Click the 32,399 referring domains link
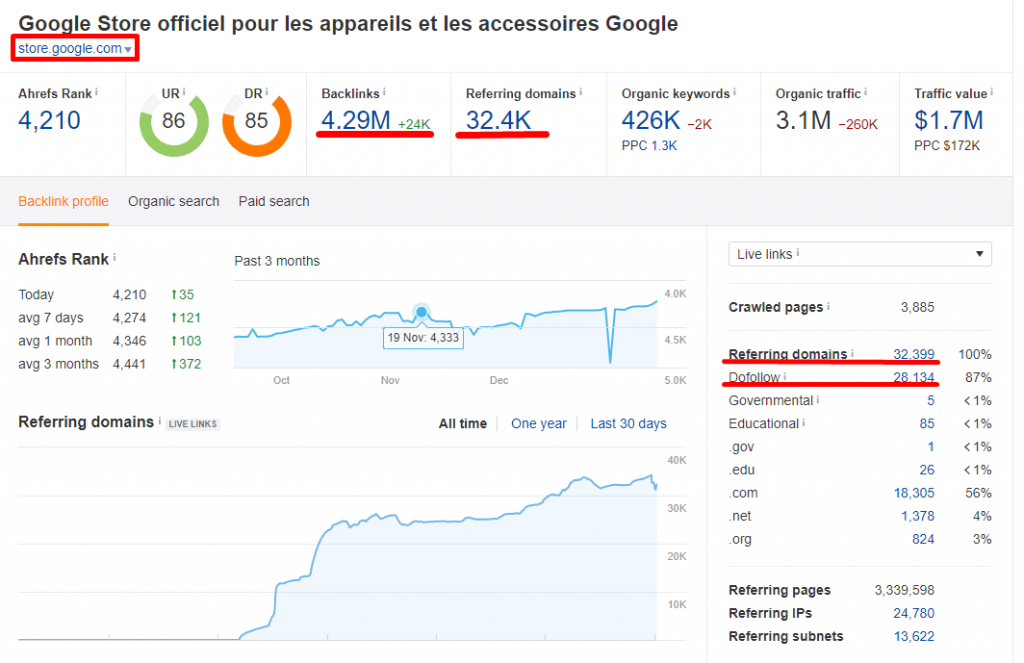This screenshot has height=663, width=1024. click(912, 354)
